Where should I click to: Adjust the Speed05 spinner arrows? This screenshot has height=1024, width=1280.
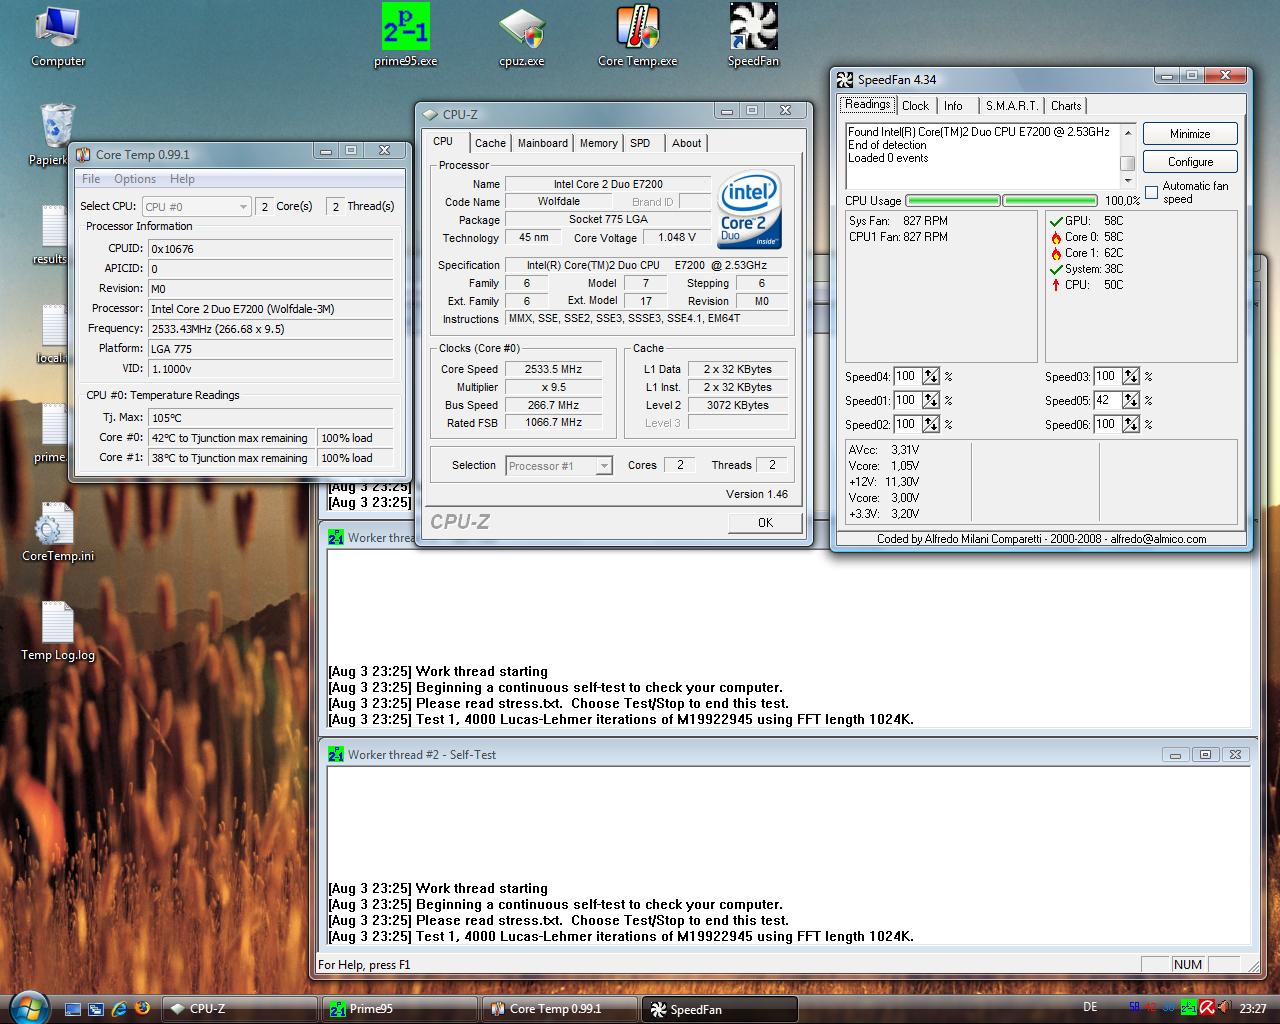1131,400
